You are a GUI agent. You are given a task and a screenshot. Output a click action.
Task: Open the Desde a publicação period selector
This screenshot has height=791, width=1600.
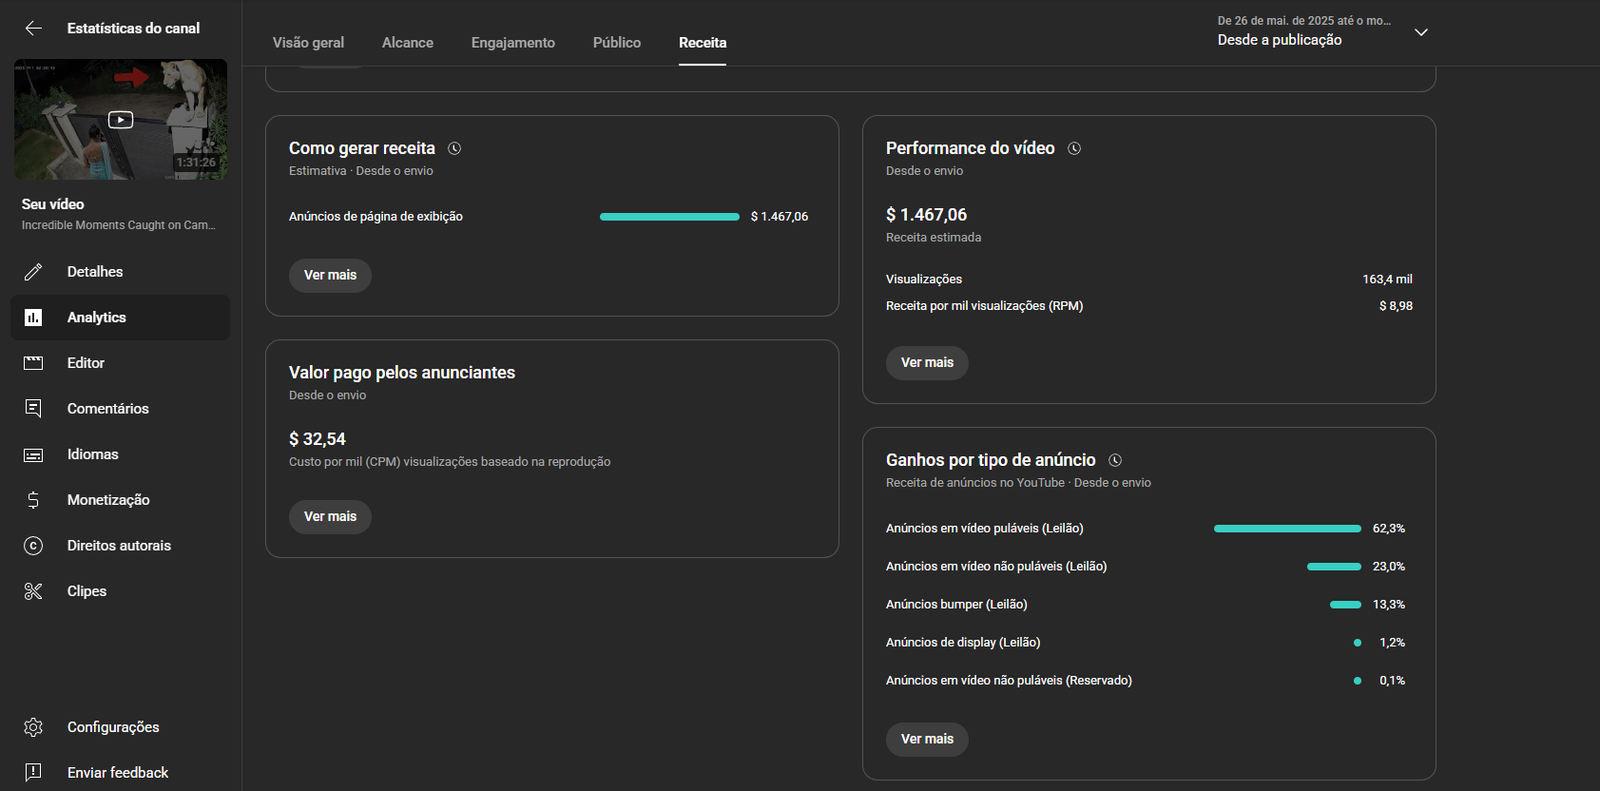(1279, 40)
